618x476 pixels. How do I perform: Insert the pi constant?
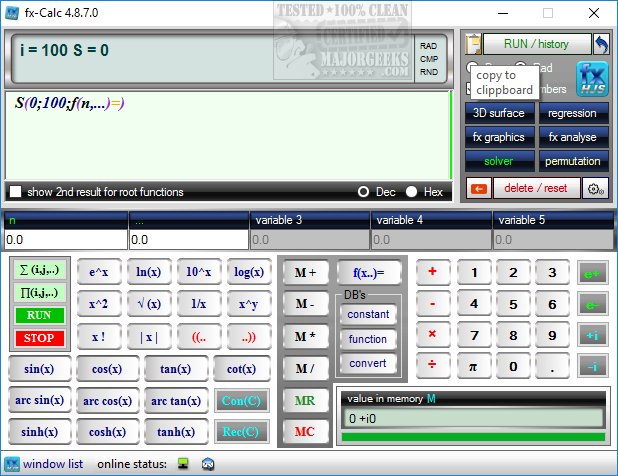(x=473, y=366)
